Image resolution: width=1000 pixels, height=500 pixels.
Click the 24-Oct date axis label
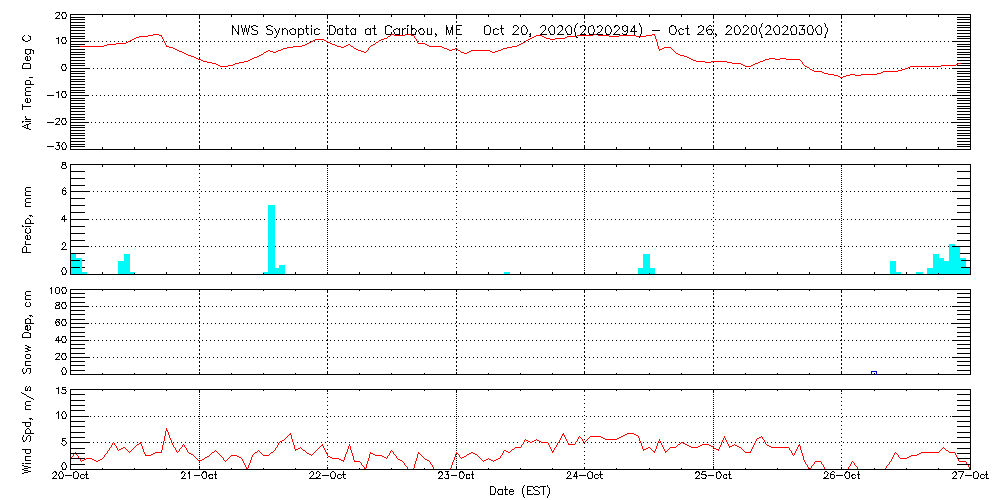point(585,476)
